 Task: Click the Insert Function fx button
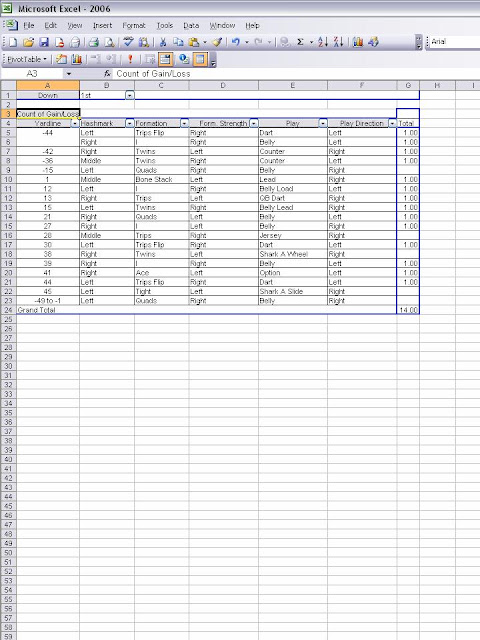point(107,74)
